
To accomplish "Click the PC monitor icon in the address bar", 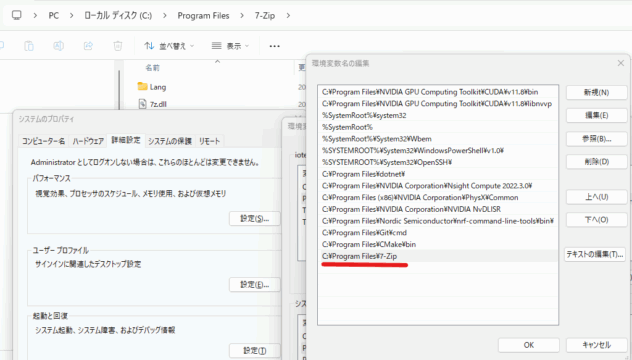I will [x=17, y=15].
